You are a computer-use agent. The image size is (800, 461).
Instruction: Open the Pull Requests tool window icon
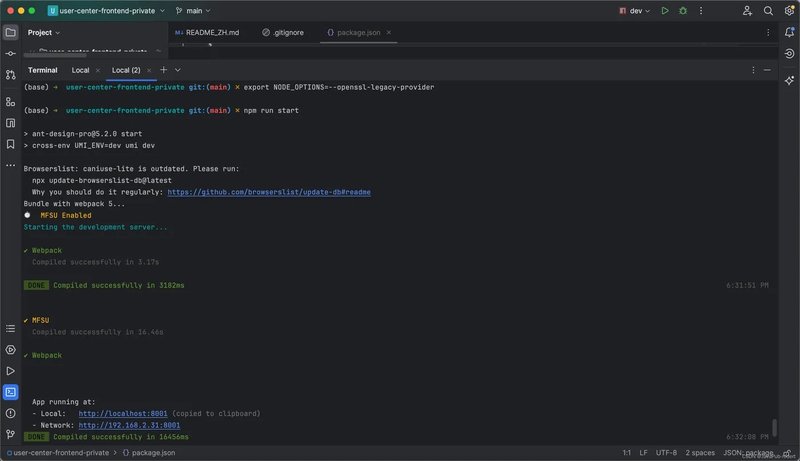[10, 75]
